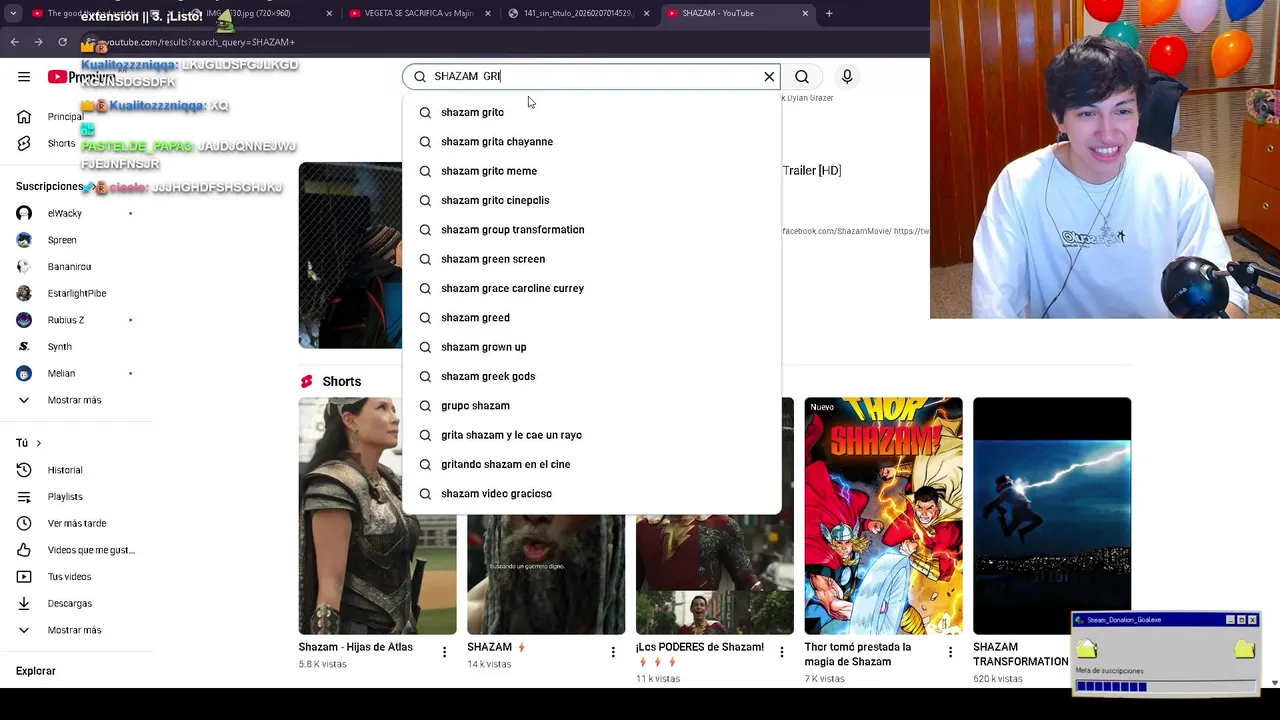Choose 'shazam greed' suggestion
The image size is (1280, 720).
tap(591, 317)
